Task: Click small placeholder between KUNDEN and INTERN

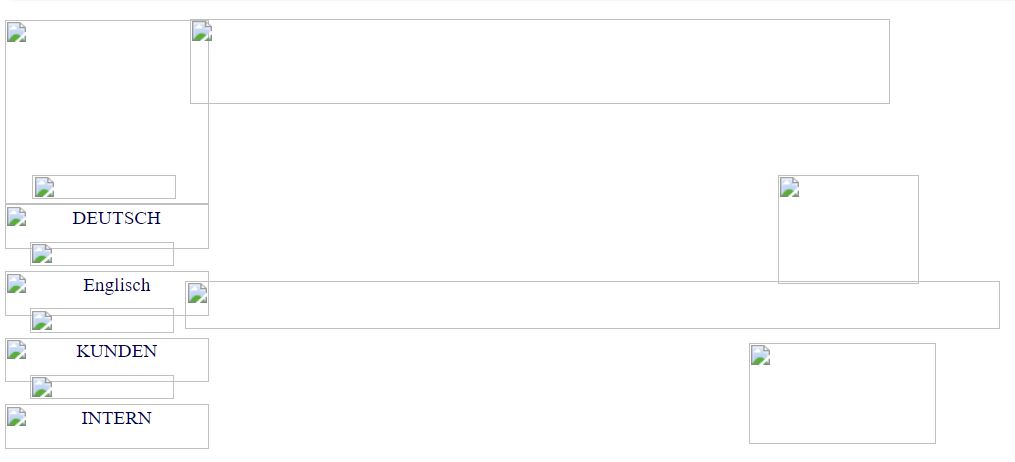Action: tap(102, 387)
